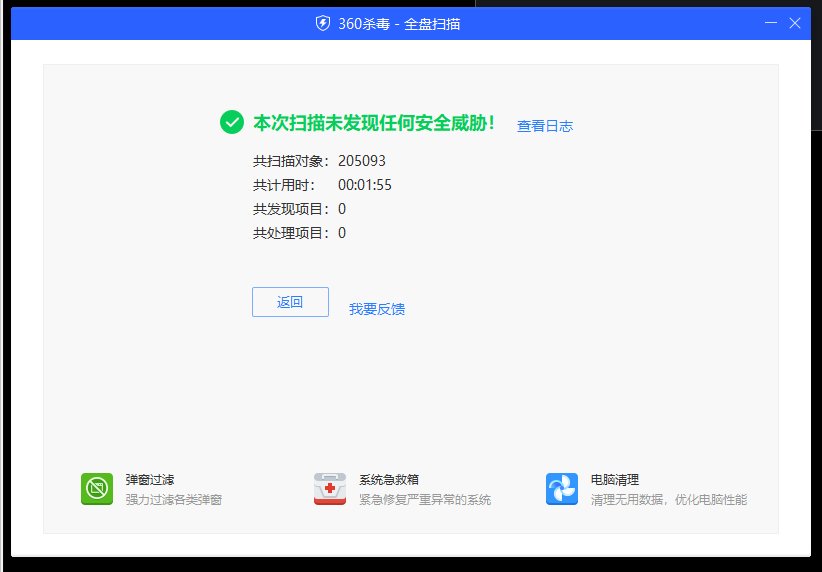This screenshot has width=822, height=572.
Task: Click the 共发现项目 label
Action: pyautogui.click(x=291, y=209)
